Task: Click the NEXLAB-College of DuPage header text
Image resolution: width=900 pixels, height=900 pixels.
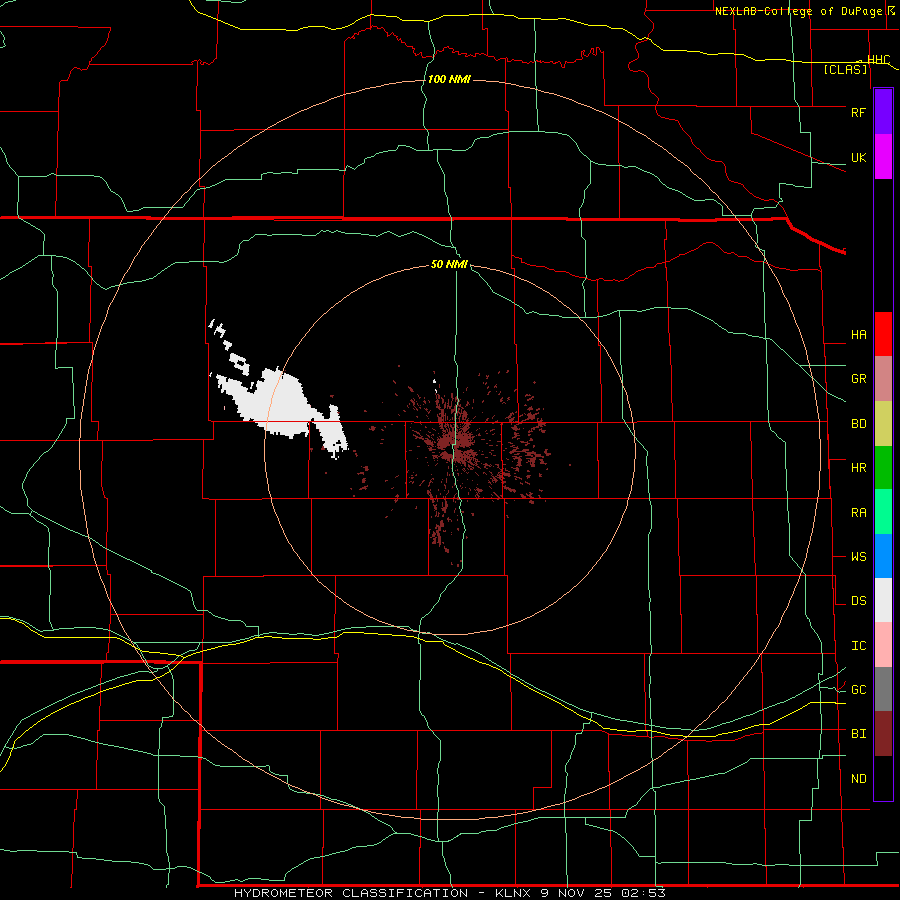Action: coord(801,11)
